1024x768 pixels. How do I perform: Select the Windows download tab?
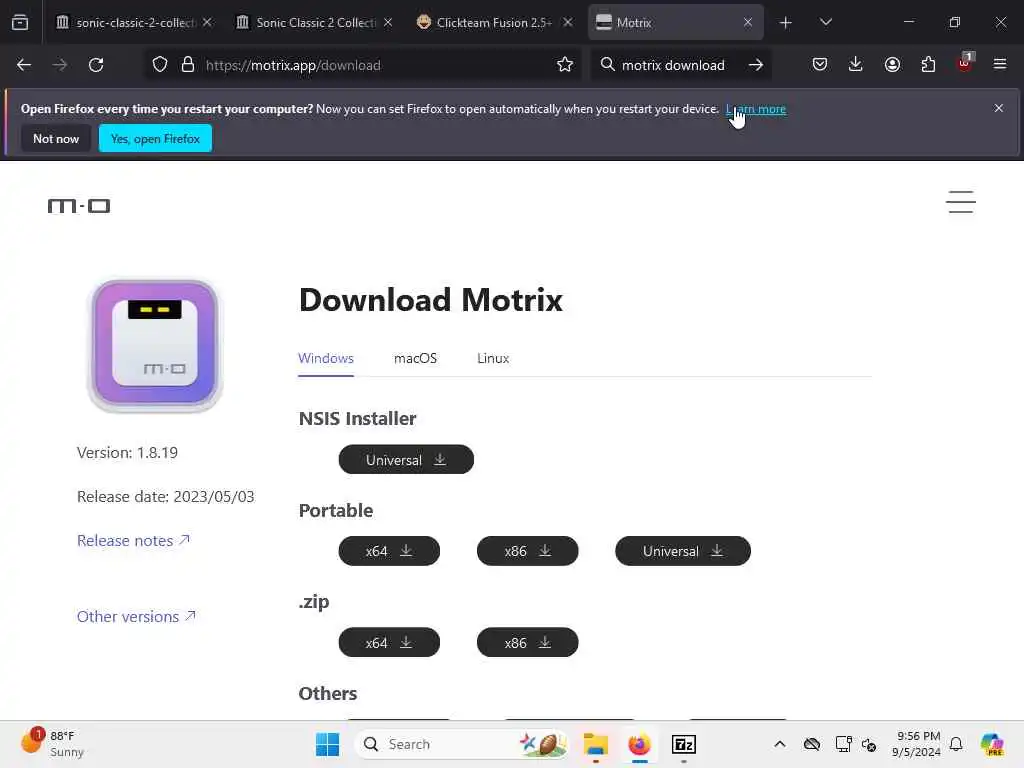(x=326, y=358)
